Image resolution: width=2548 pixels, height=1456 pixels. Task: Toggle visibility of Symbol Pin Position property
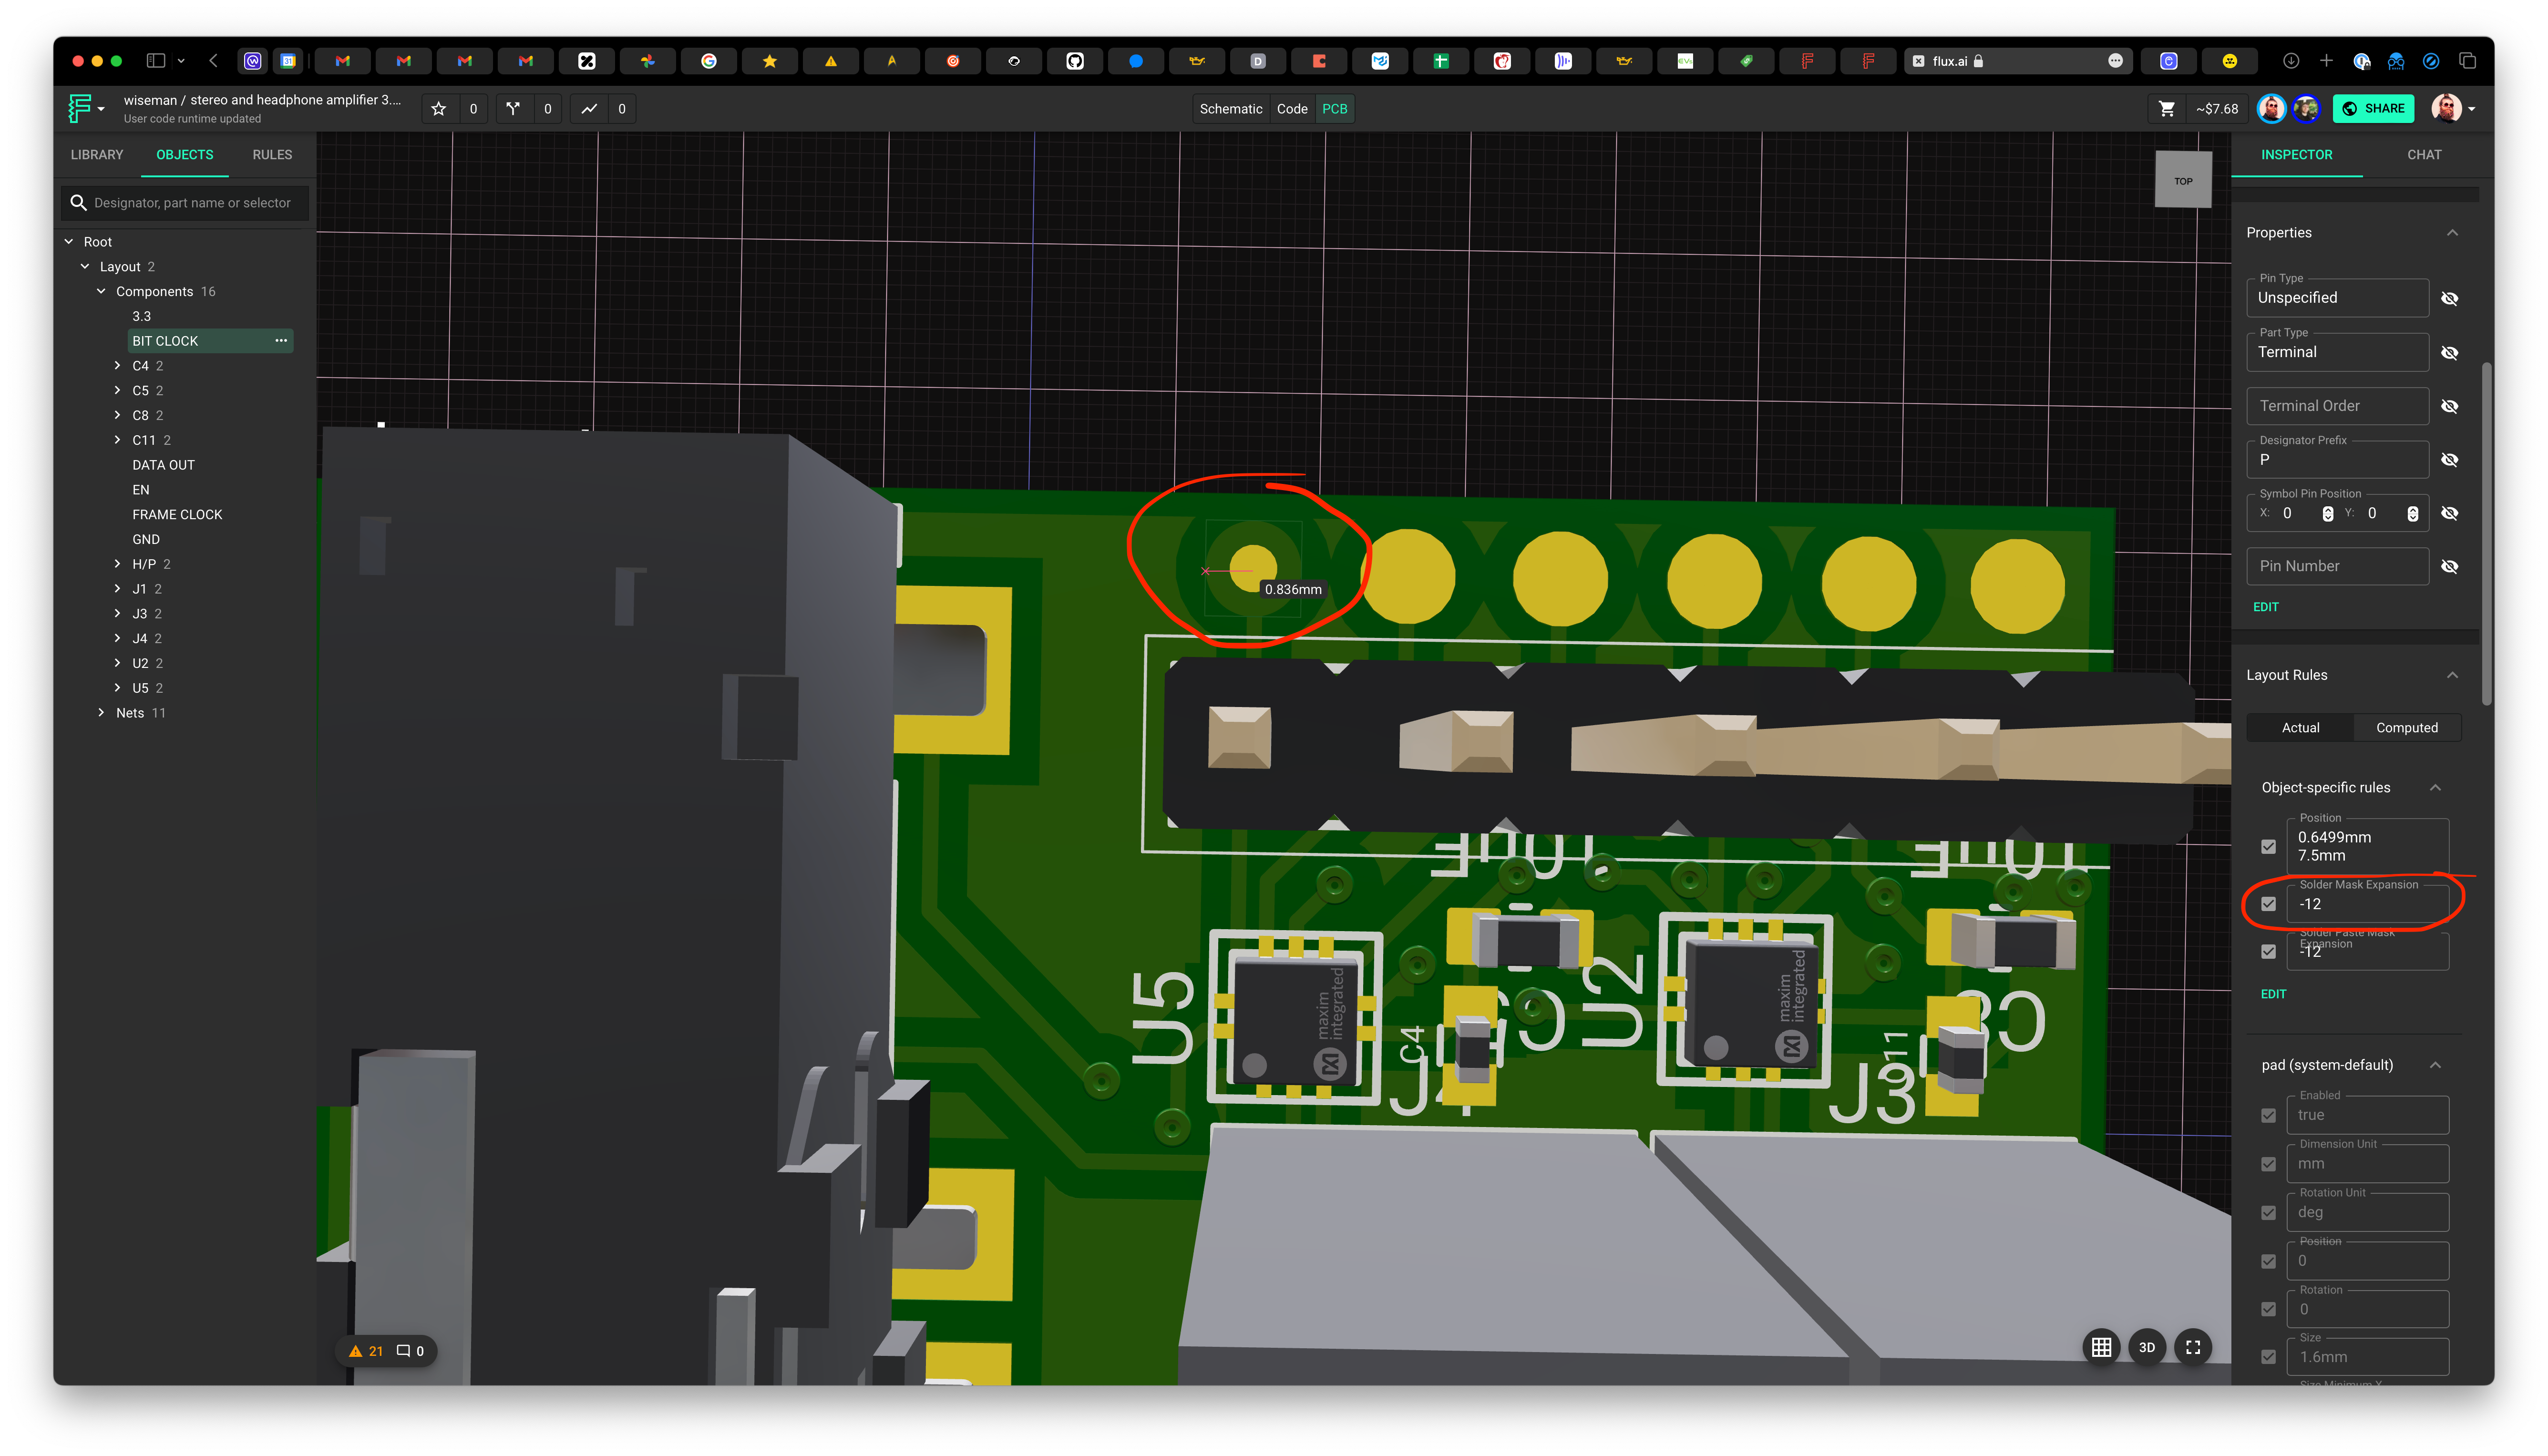point(2449,513)
